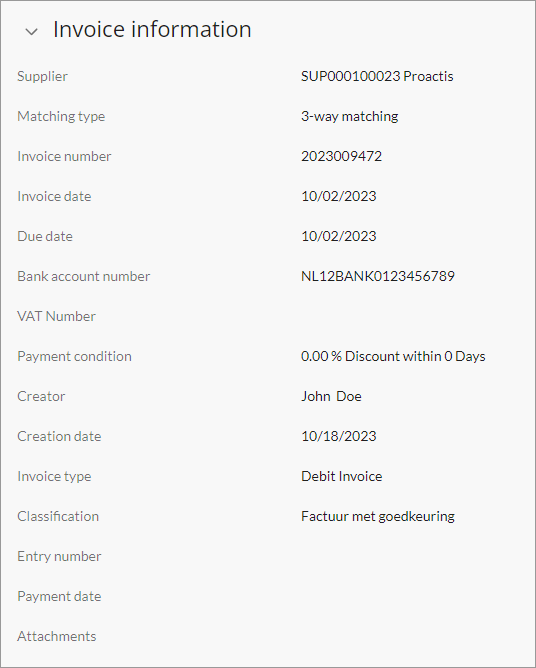Click the 3-way matching value

pos(349,116)
